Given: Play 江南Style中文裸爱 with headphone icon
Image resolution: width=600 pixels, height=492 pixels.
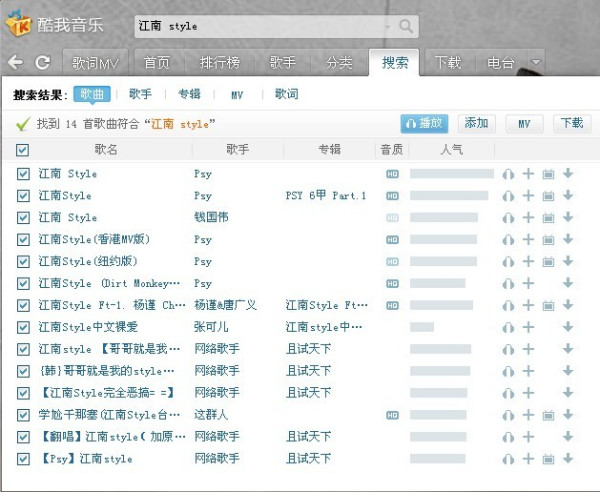Looking at the screenshot, I should pos(508,328).
